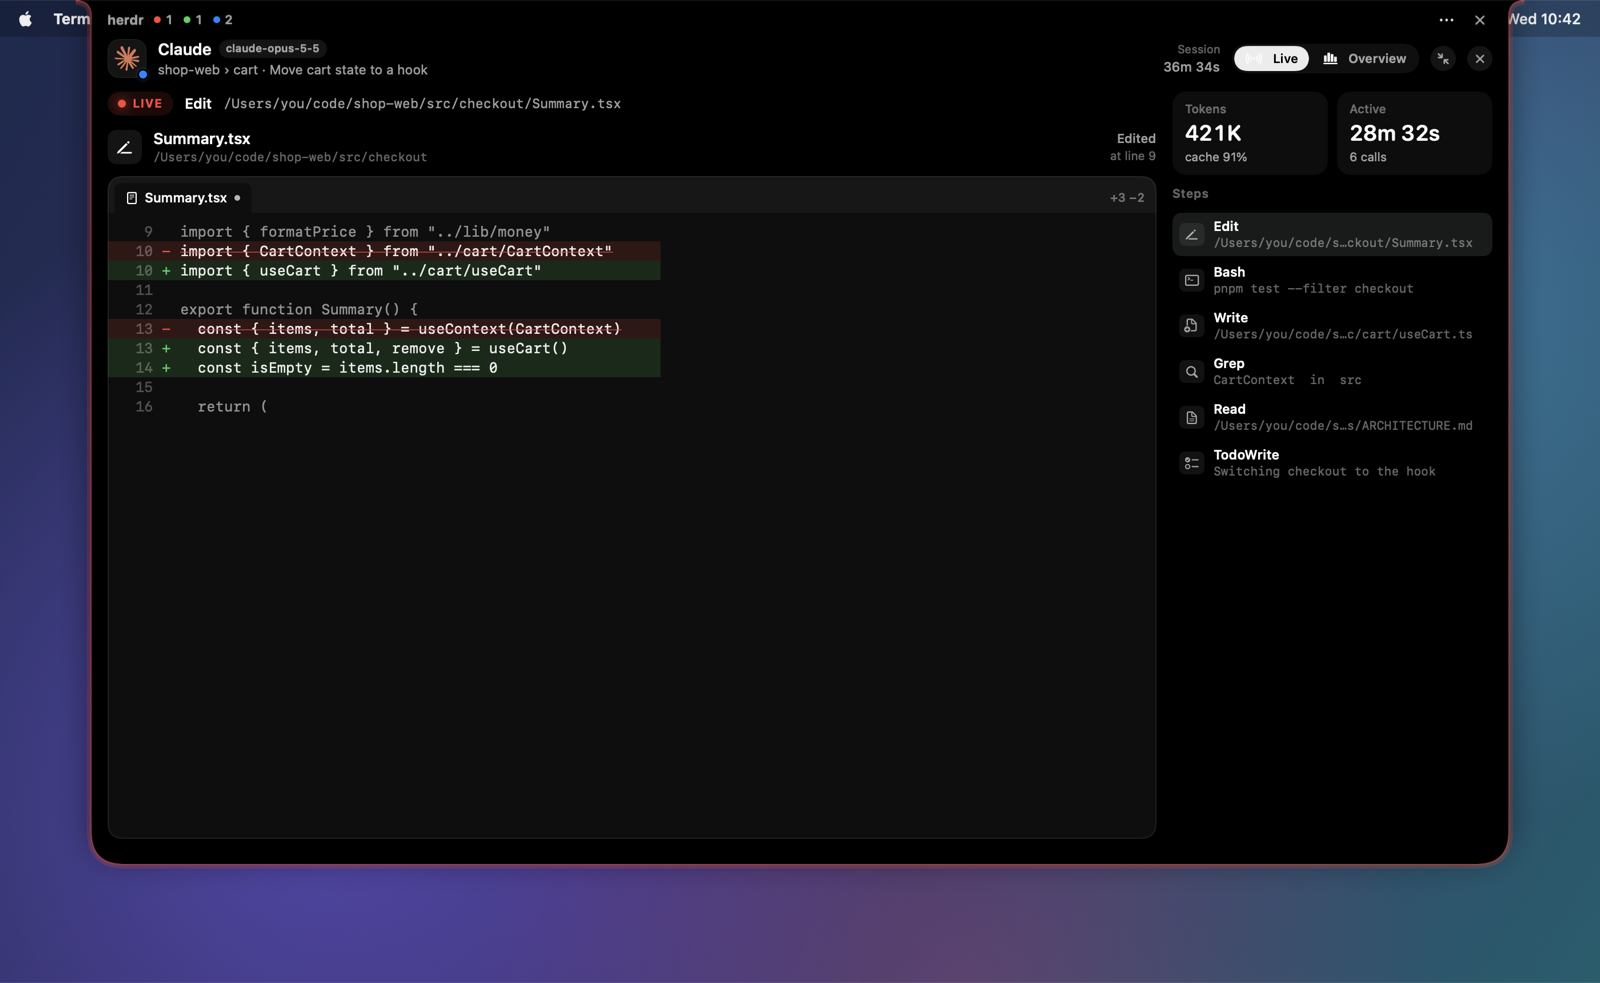Open the Terminal app menu

[71, 19]
